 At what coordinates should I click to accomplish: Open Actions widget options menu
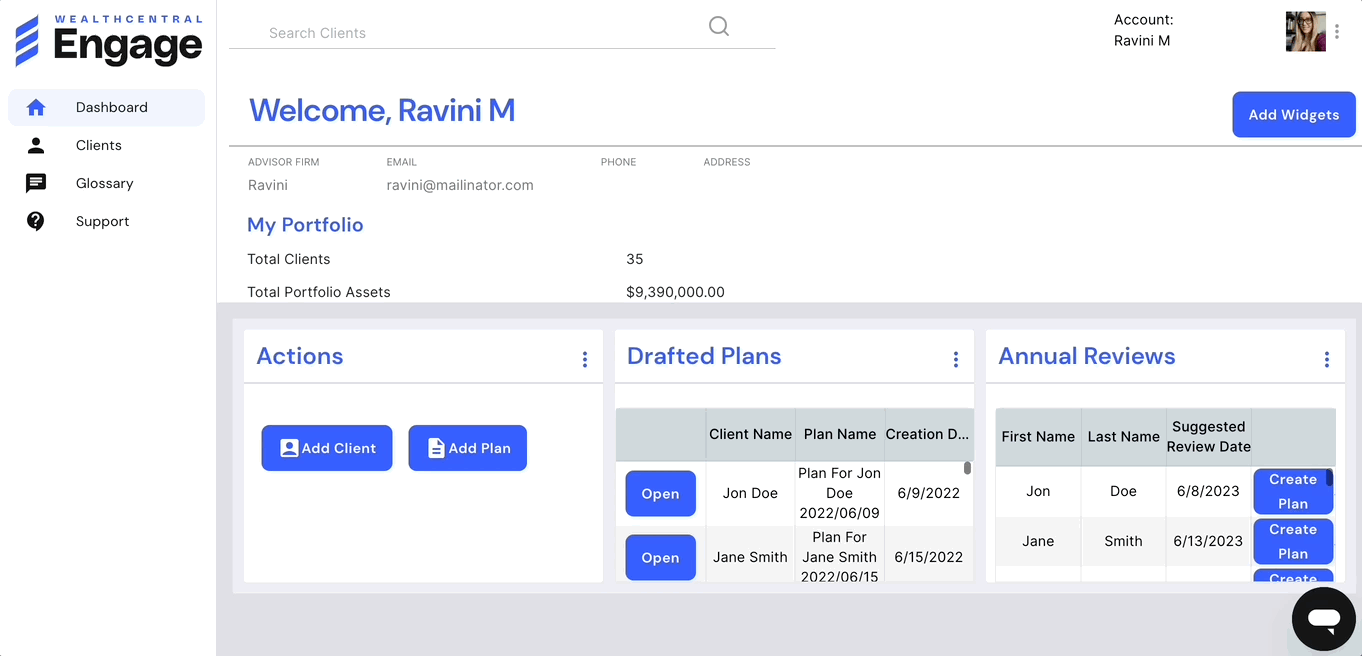[585, 359]
